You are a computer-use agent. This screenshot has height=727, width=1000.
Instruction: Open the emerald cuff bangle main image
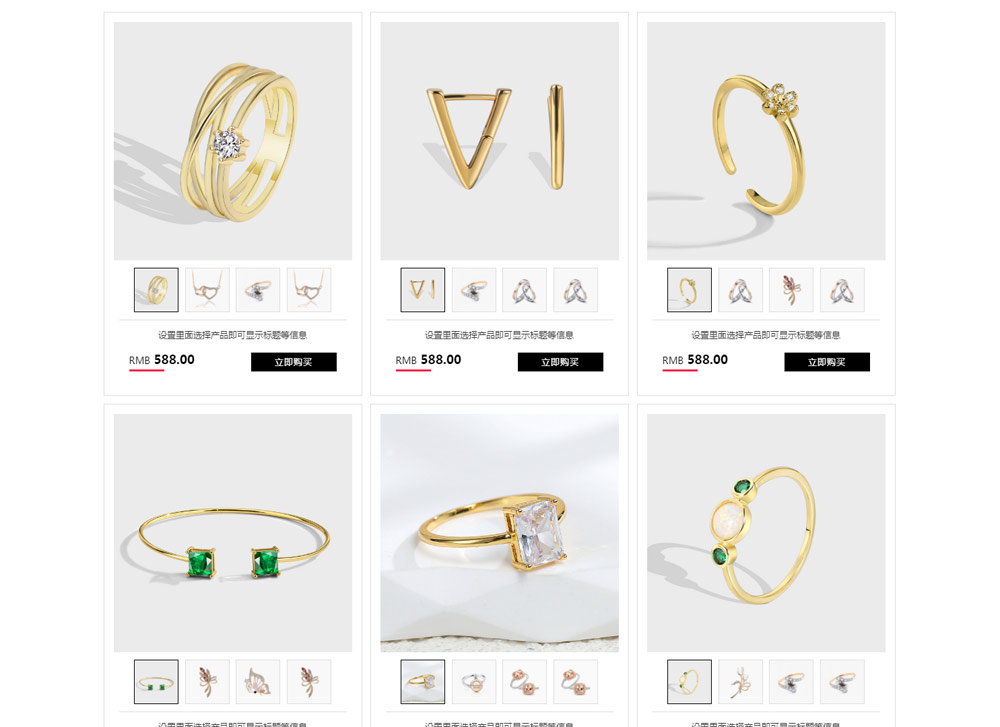233,533
